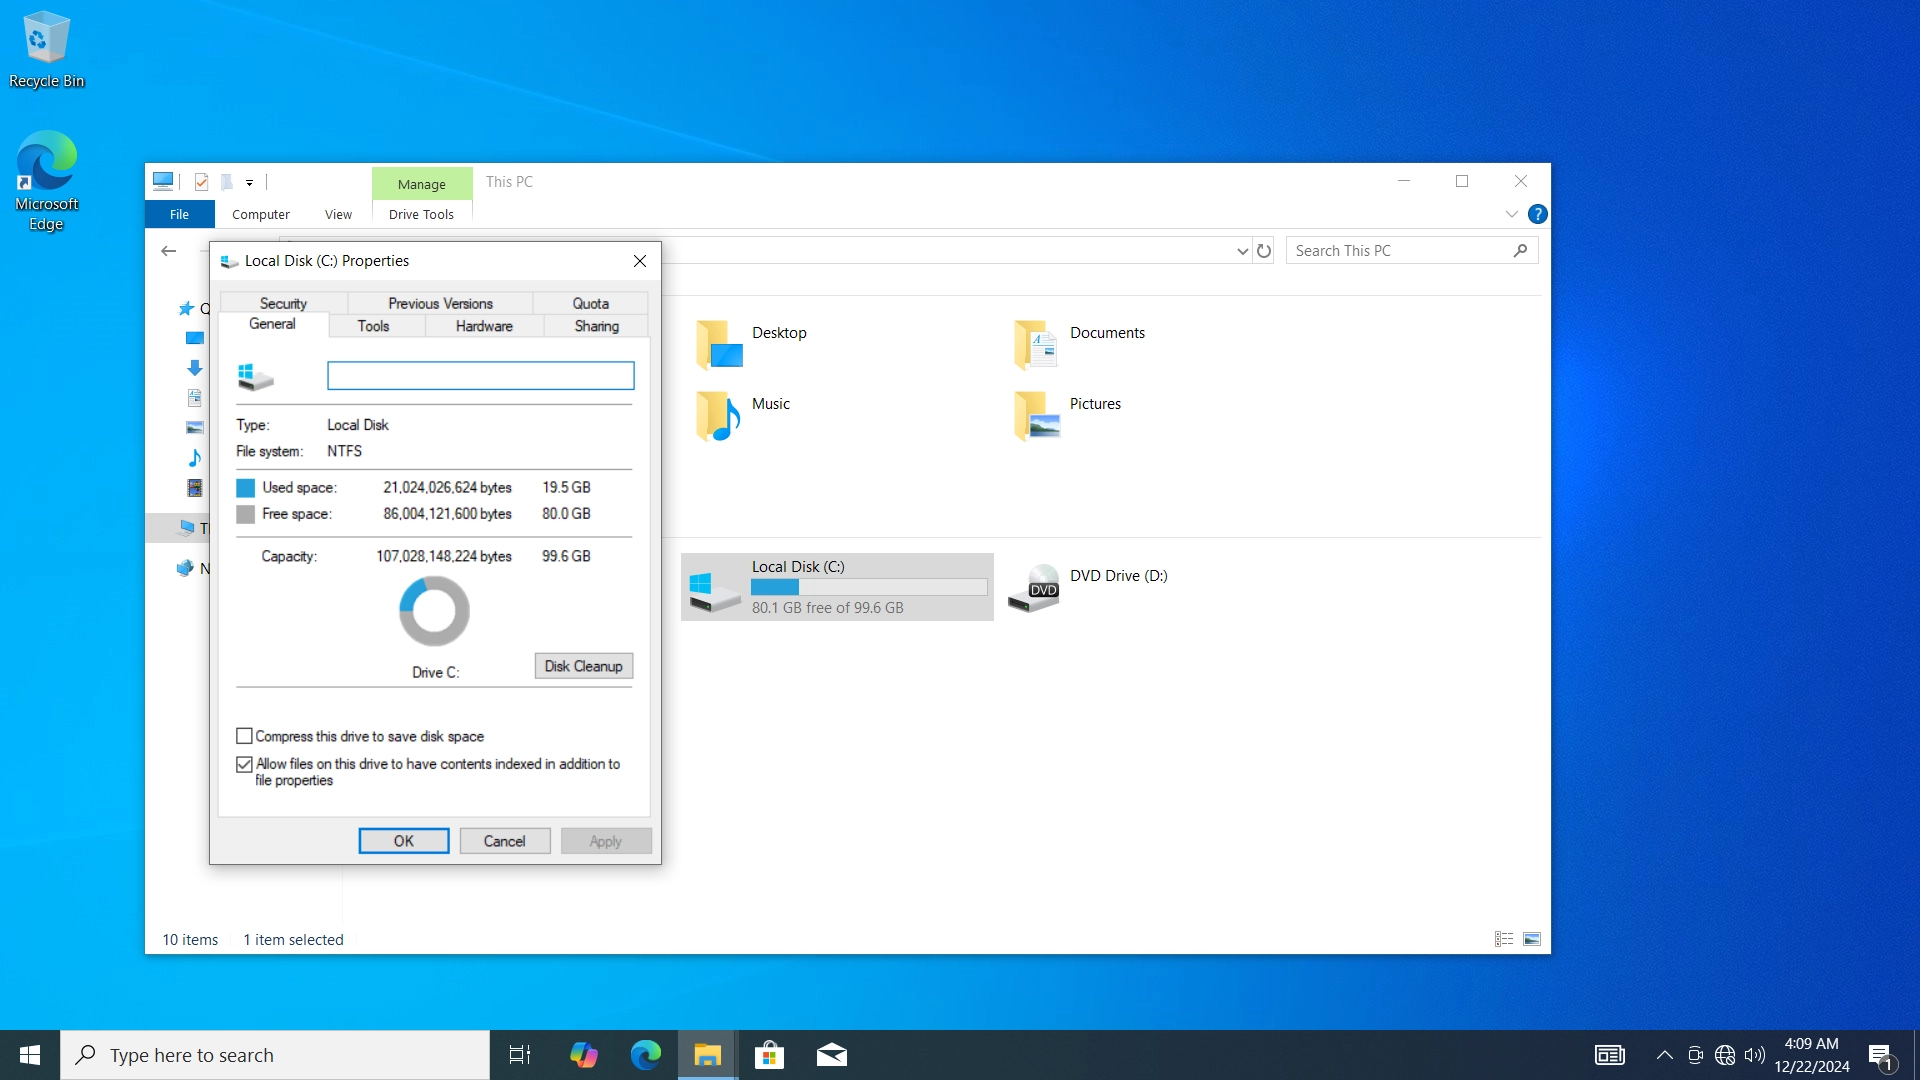
Task: Click the refresh button in address bar
Action: point(1264,251)
